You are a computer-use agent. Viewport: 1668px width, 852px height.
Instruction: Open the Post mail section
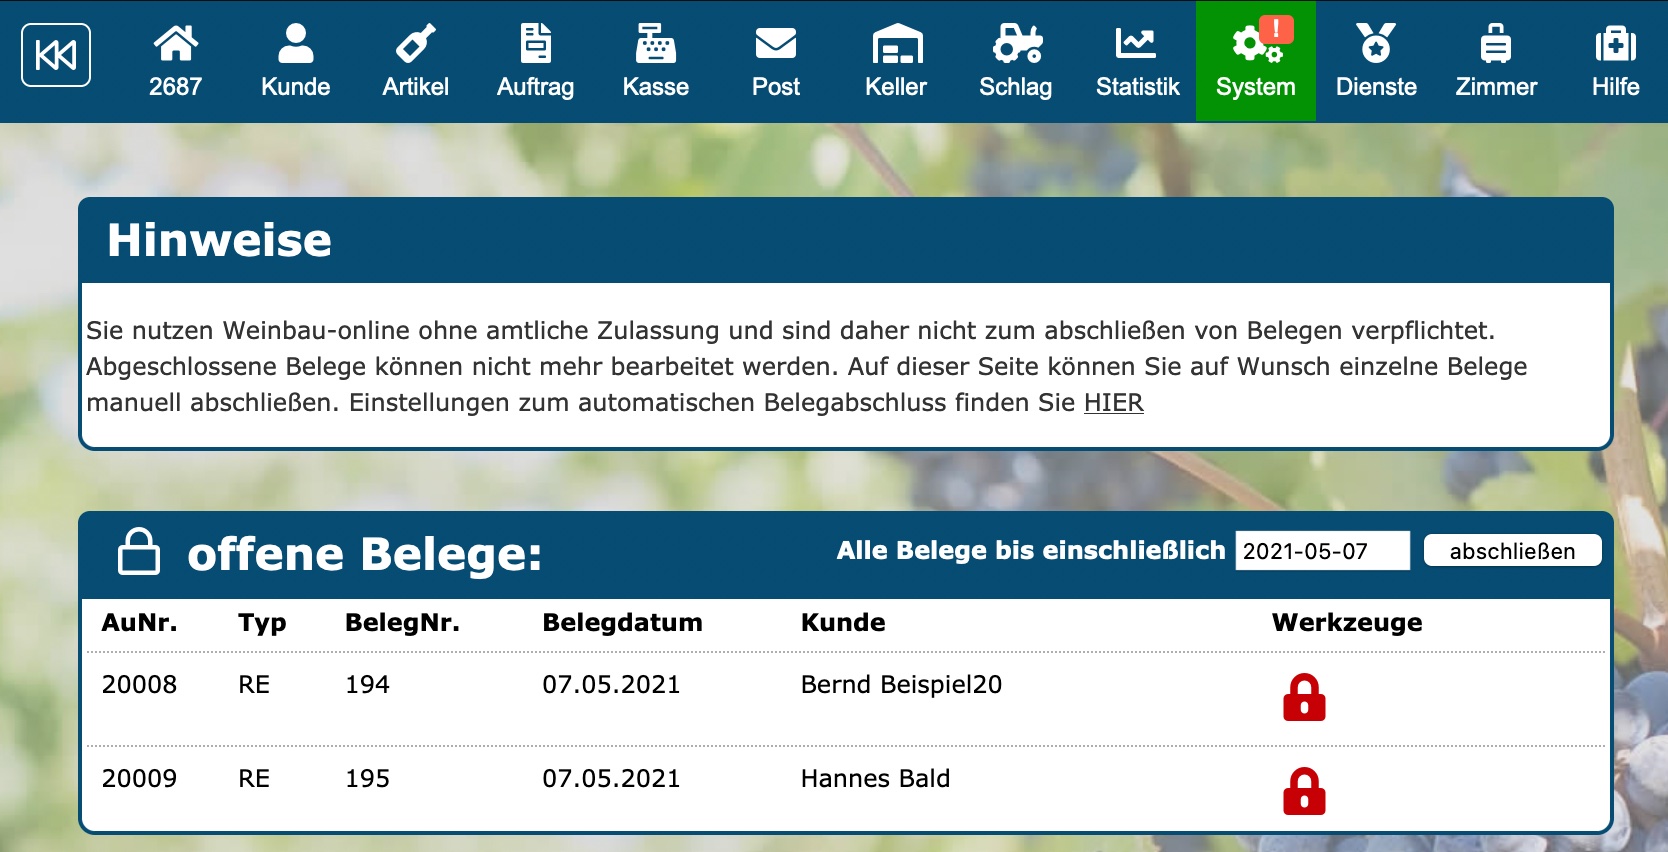[x=775, y=60]
